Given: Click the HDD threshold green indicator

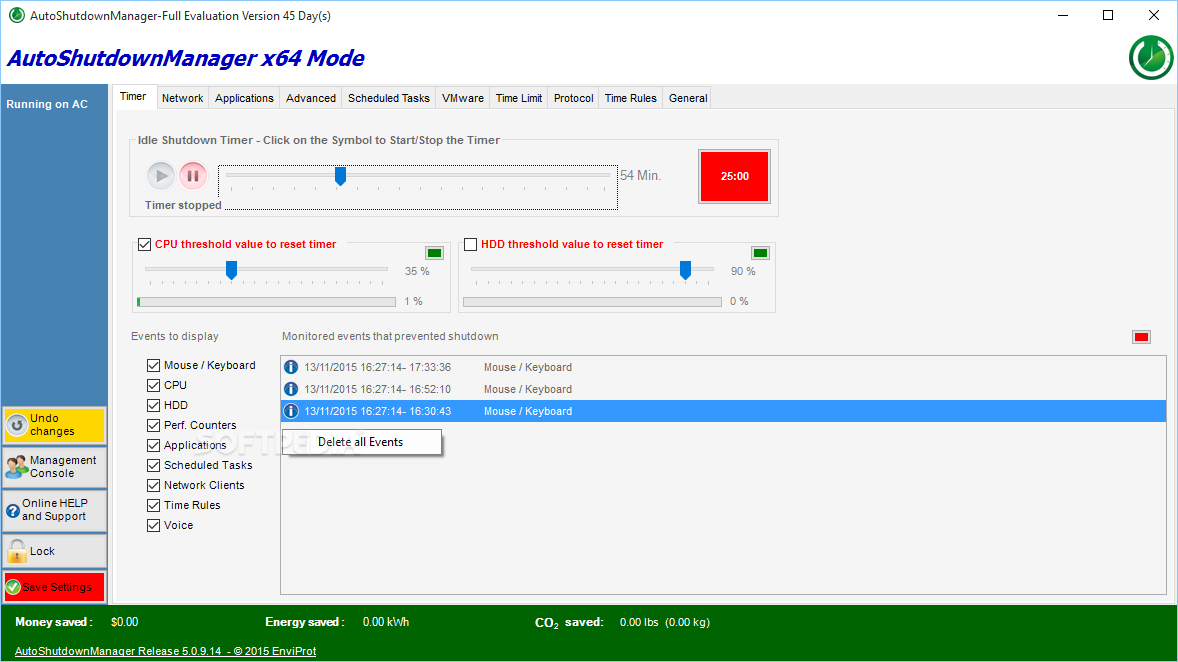Looking at the screenshot, I should (760, 253).
